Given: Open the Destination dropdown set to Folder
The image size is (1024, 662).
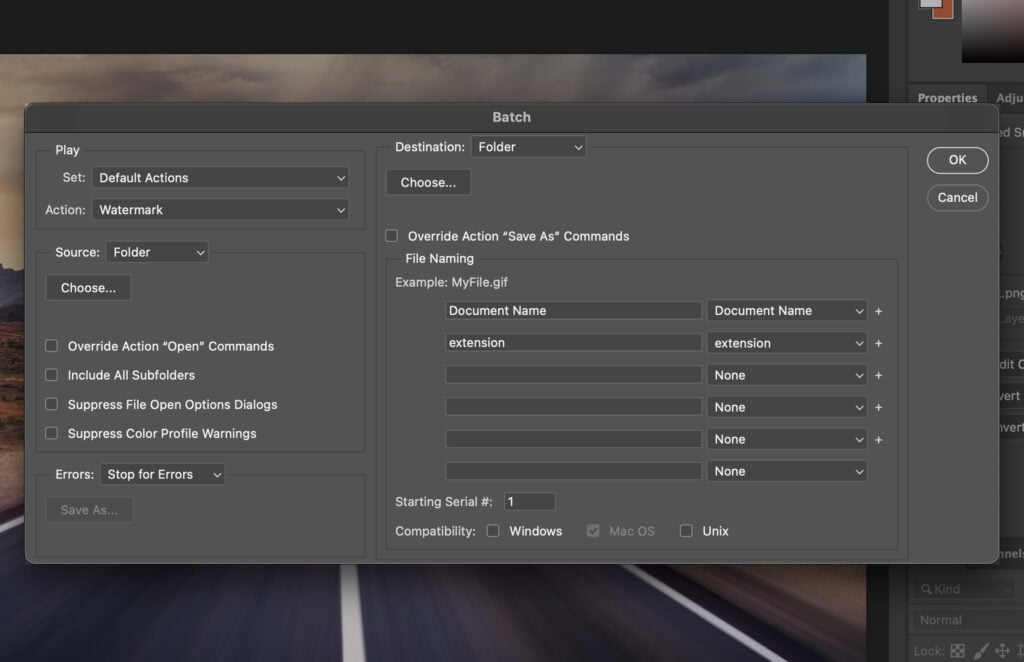Looking at the screenshot, I should click(529, 146).
